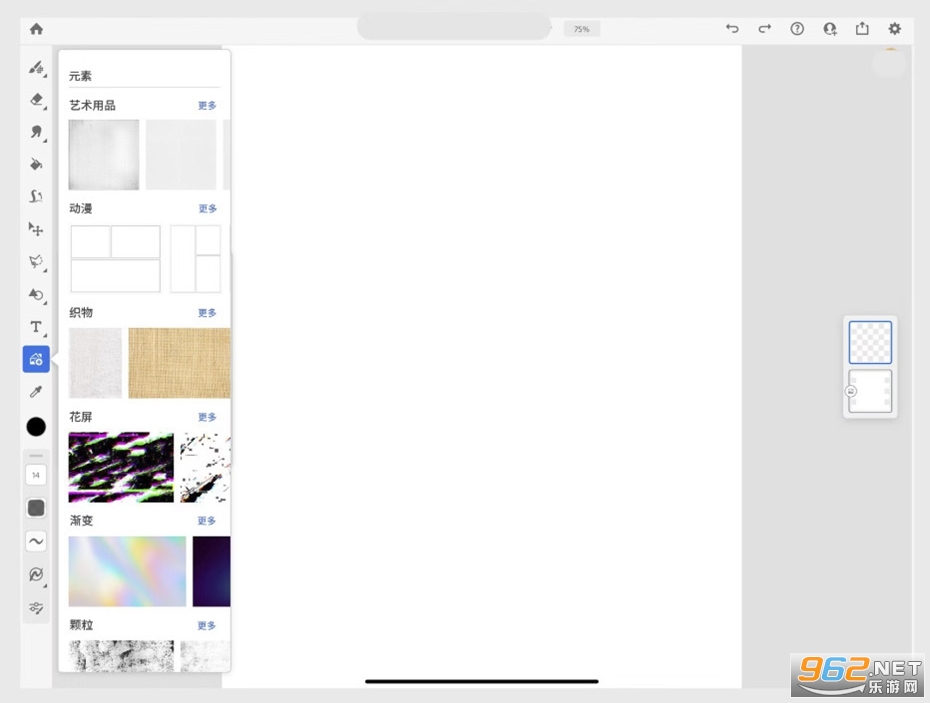
Task: Show more 动漫 elements
Action: [x=207, y=209]
